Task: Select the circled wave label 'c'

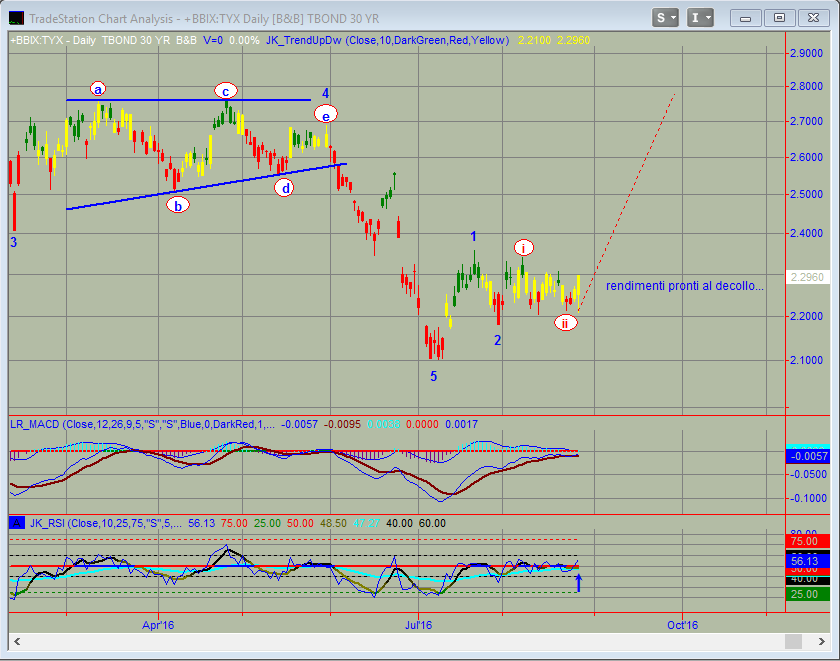Action: (x=226, y=91)
